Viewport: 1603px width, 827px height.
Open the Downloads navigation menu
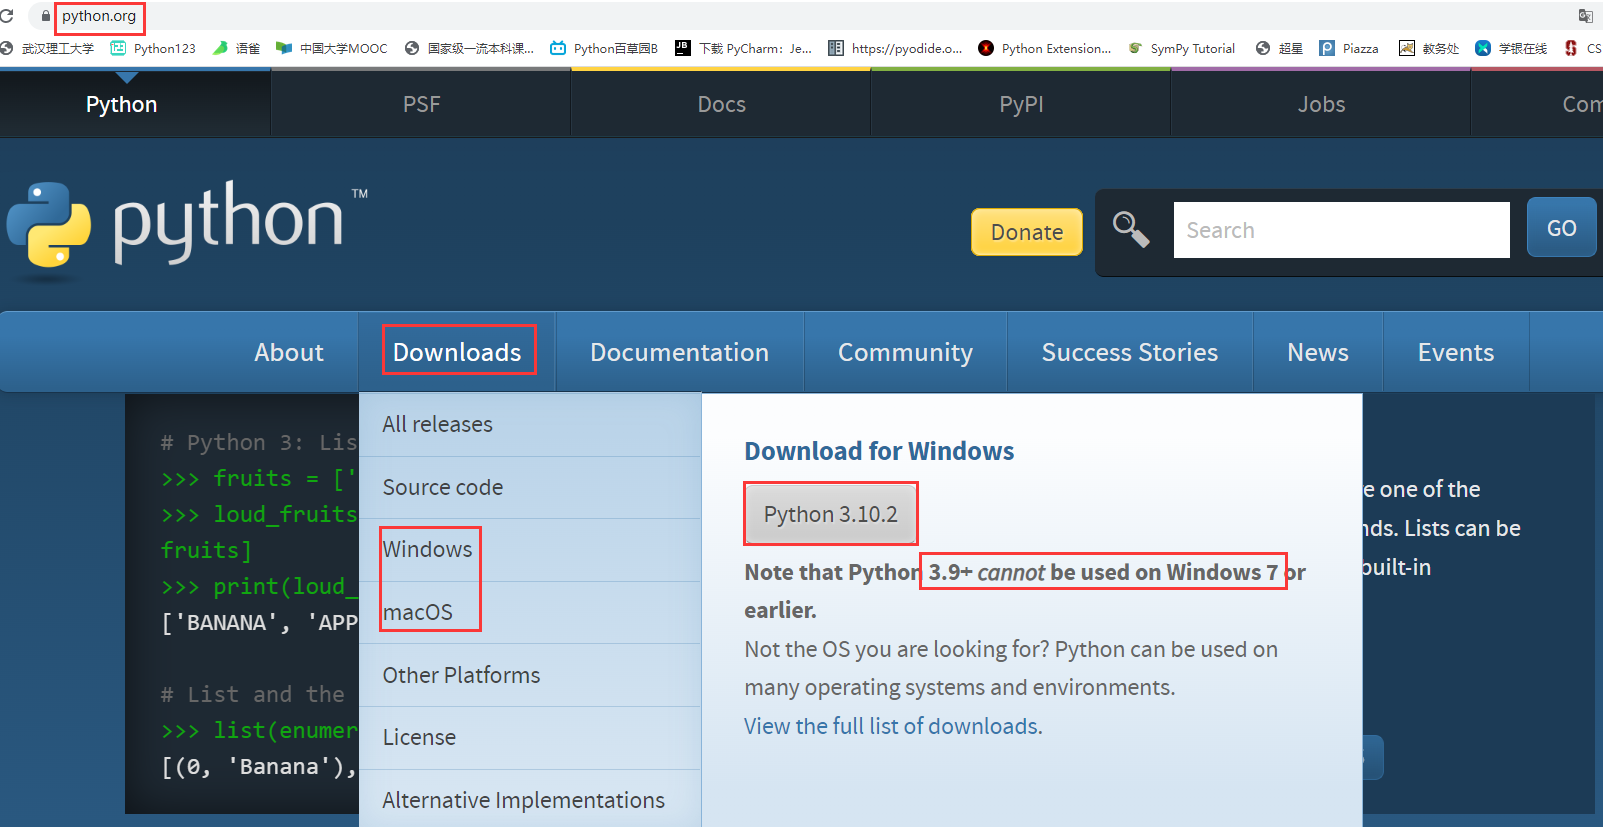tap(457, 352)
